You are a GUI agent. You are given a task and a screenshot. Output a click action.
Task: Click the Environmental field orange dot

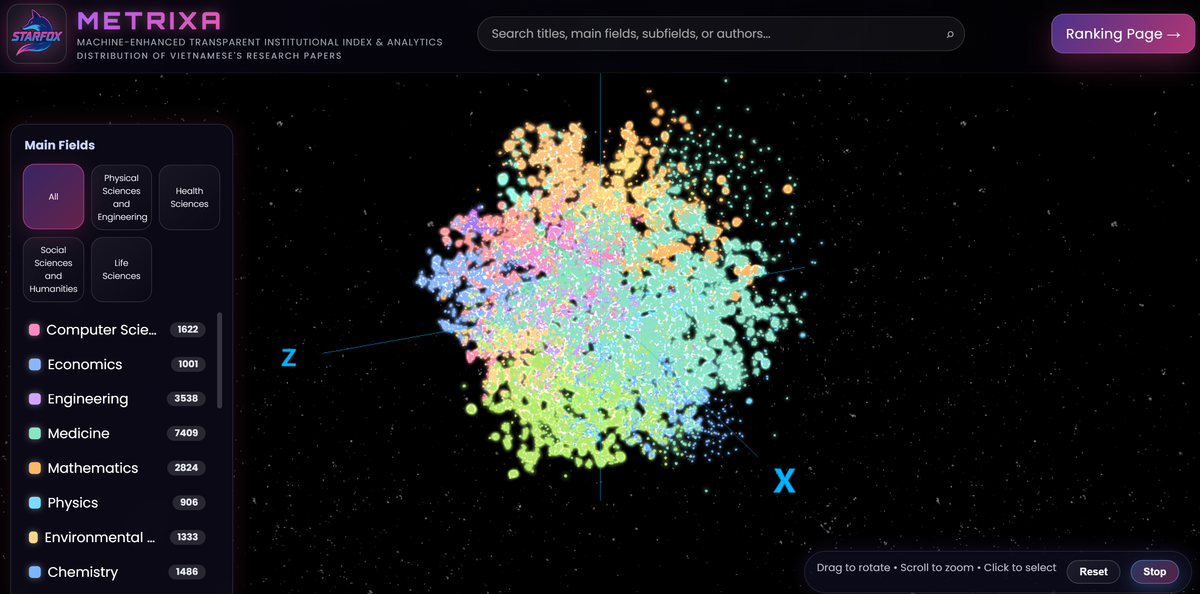34,537
